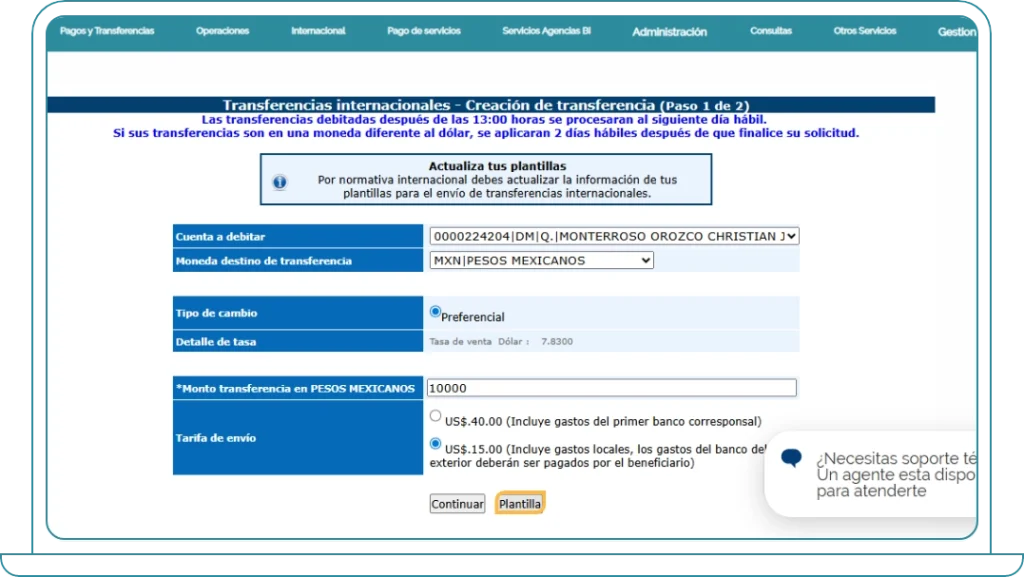
Task: Select the Gestion menu item
Action: [957, 31]
